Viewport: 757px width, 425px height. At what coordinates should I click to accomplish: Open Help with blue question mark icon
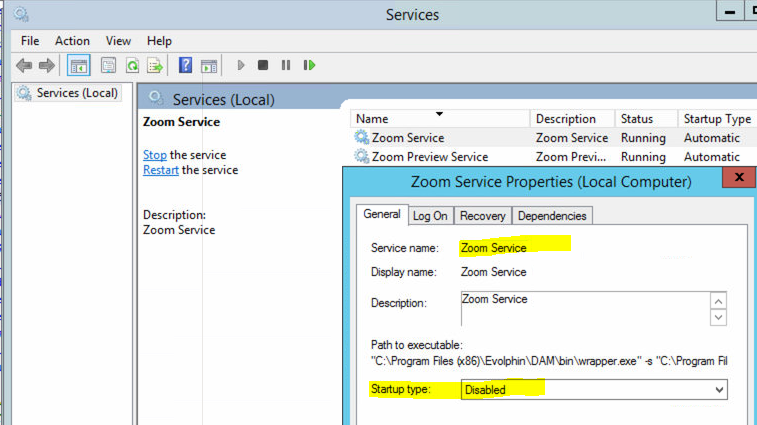pos(185,65)
